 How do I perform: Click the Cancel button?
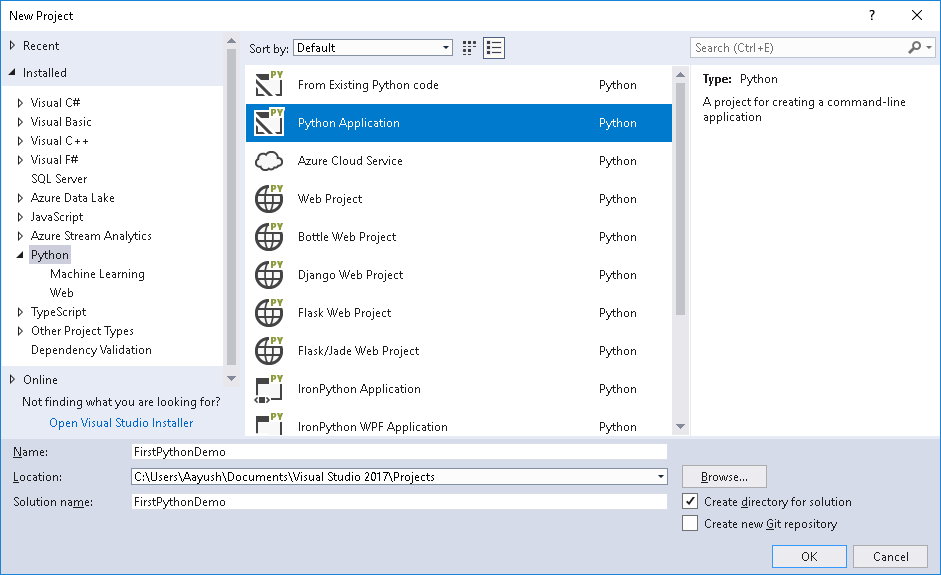coord(891,556)
